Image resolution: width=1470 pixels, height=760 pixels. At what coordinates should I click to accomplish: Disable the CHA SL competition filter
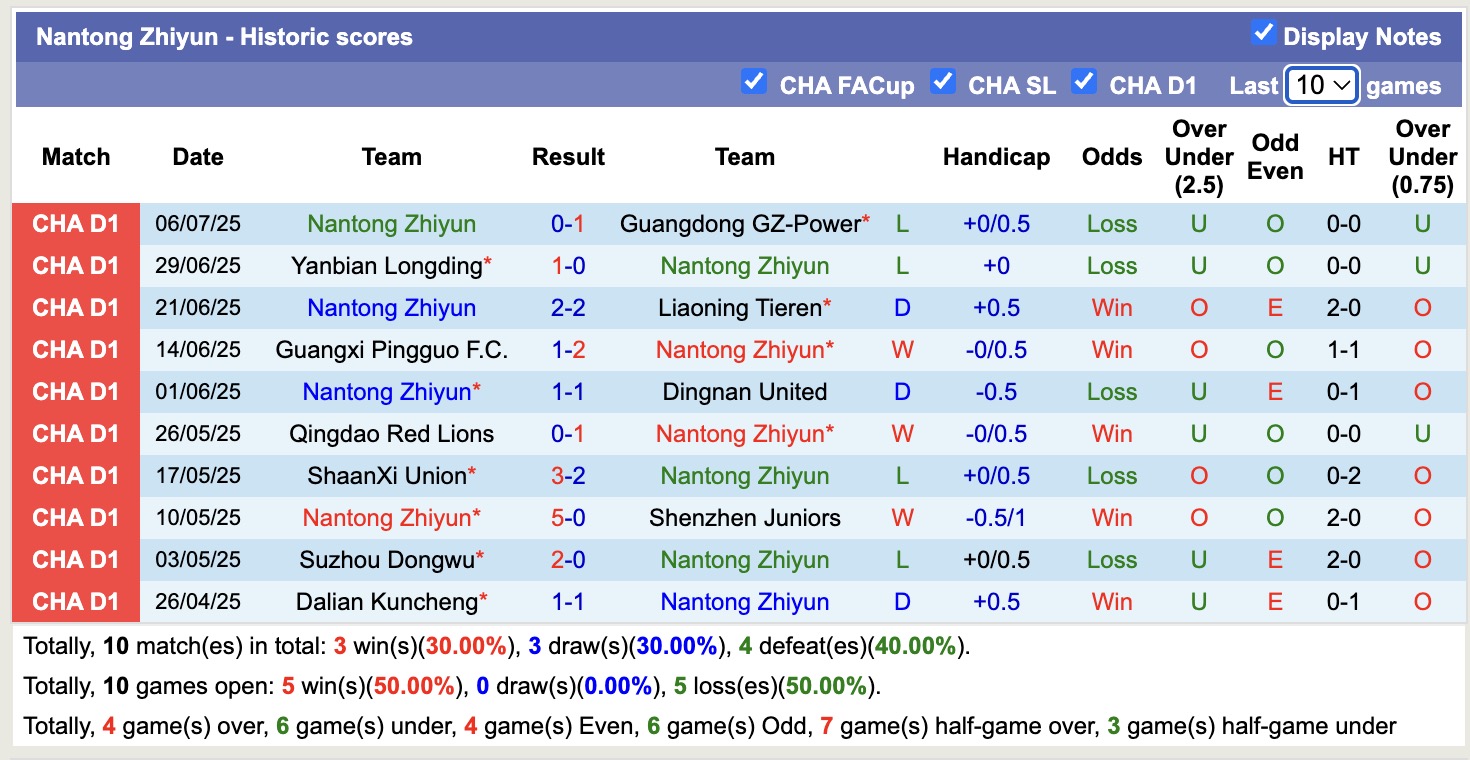pos(943,83)
